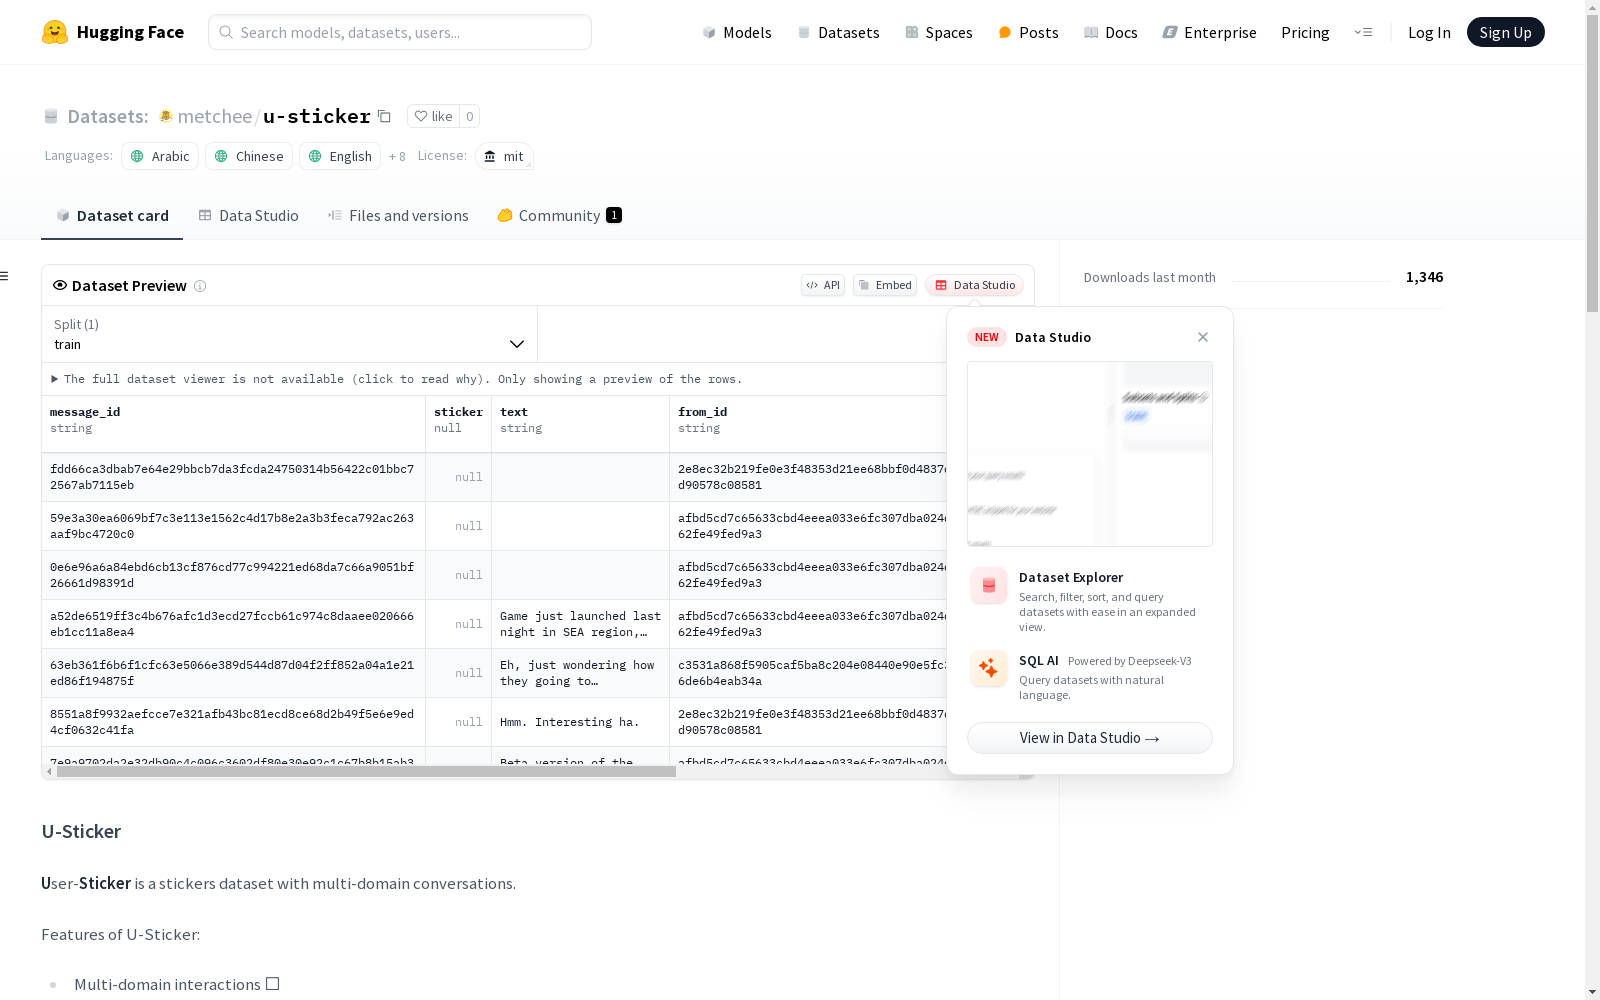
Task: Open Spaces from top navigation
Action: pos(939,32)
